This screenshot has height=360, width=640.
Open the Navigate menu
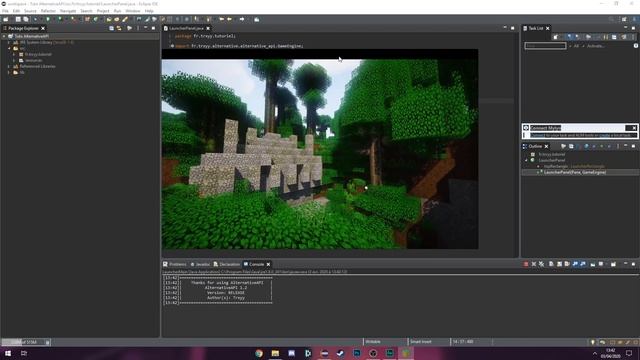pos(68,11)
